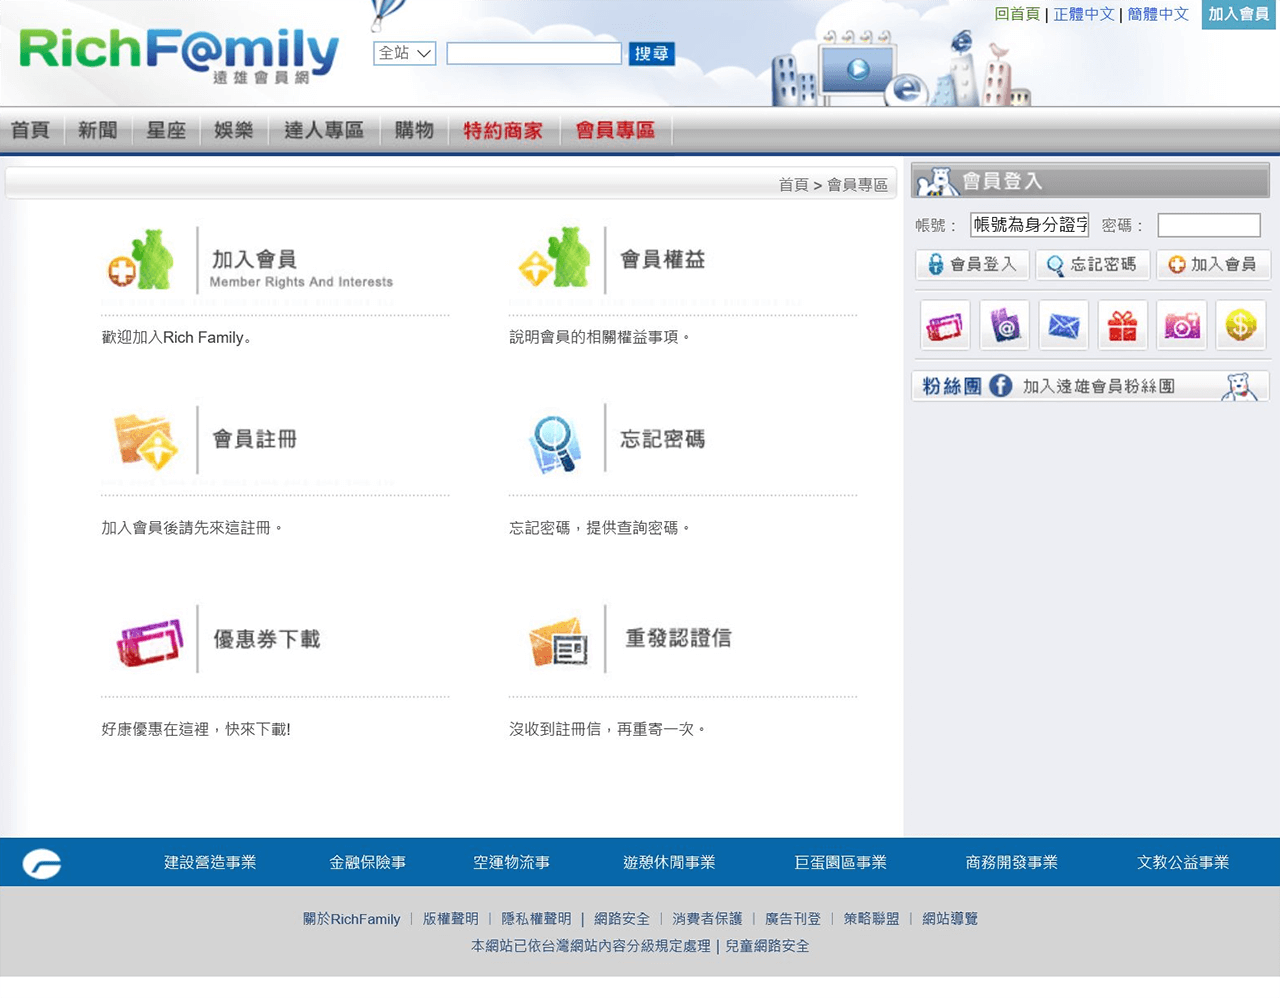The image size is (1280, 998).
Task: Open the 新聞 navigation tab
Action: coord(98,130)
